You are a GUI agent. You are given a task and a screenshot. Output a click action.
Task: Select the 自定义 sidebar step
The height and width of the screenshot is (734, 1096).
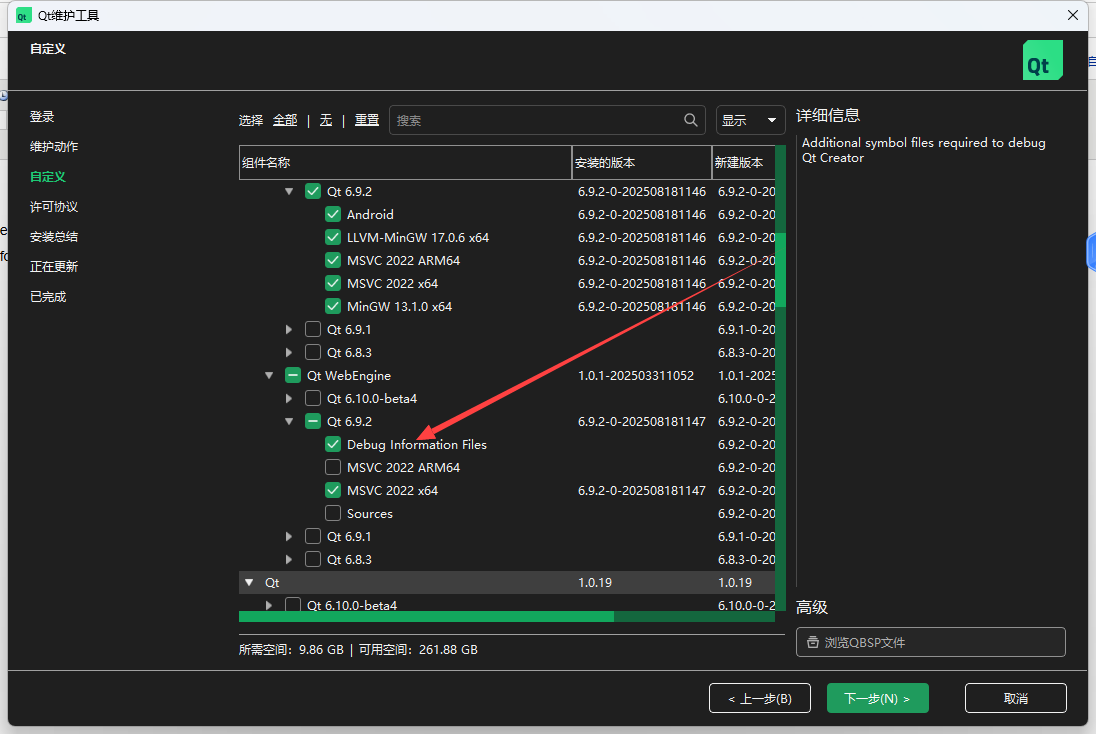(x=48, y=177)
